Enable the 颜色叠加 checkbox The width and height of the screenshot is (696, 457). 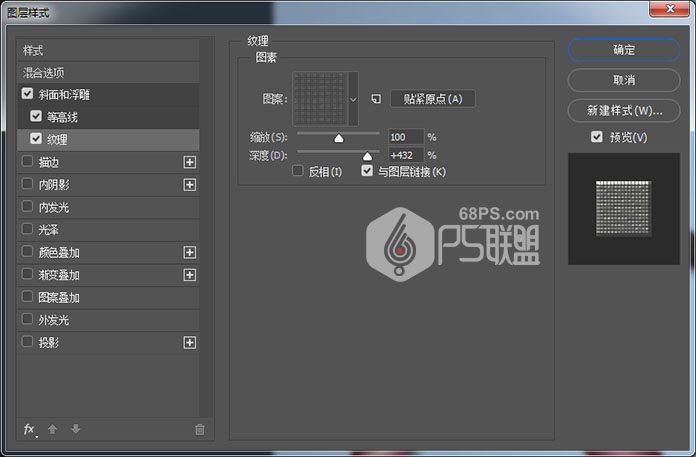point(27,251)
